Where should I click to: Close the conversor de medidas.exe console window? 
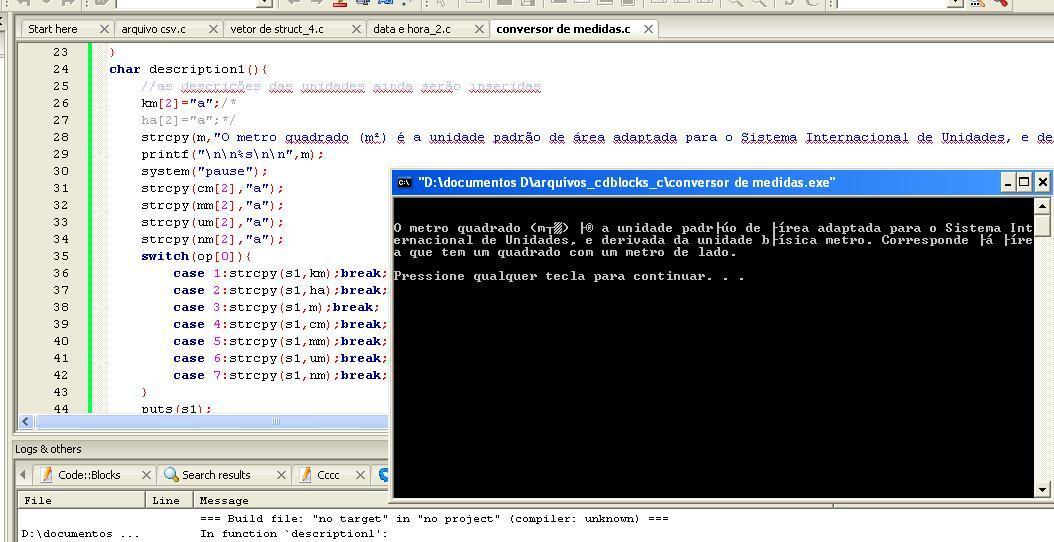coord(1041,182)
